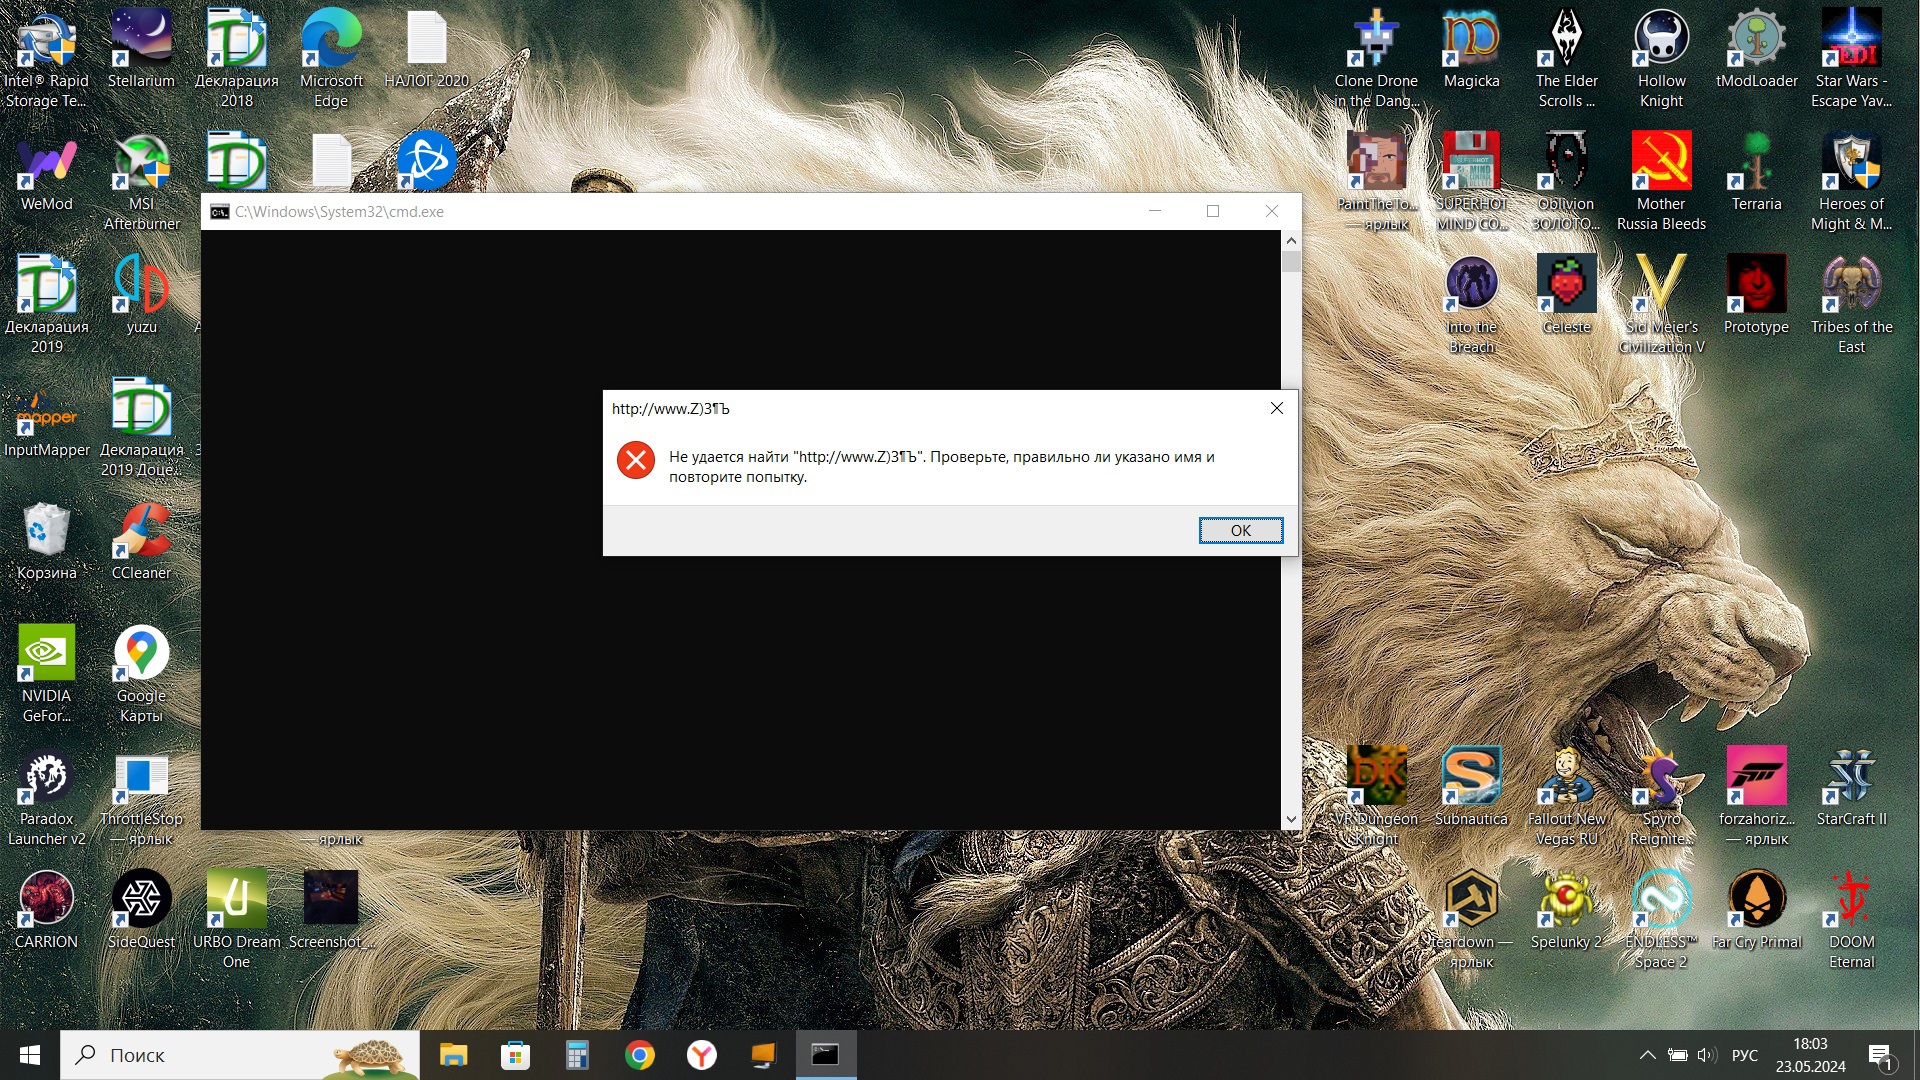Show hidden tray icons chevron
This screenshot has height=1080, width=1920.
tap(1647, 1055)
